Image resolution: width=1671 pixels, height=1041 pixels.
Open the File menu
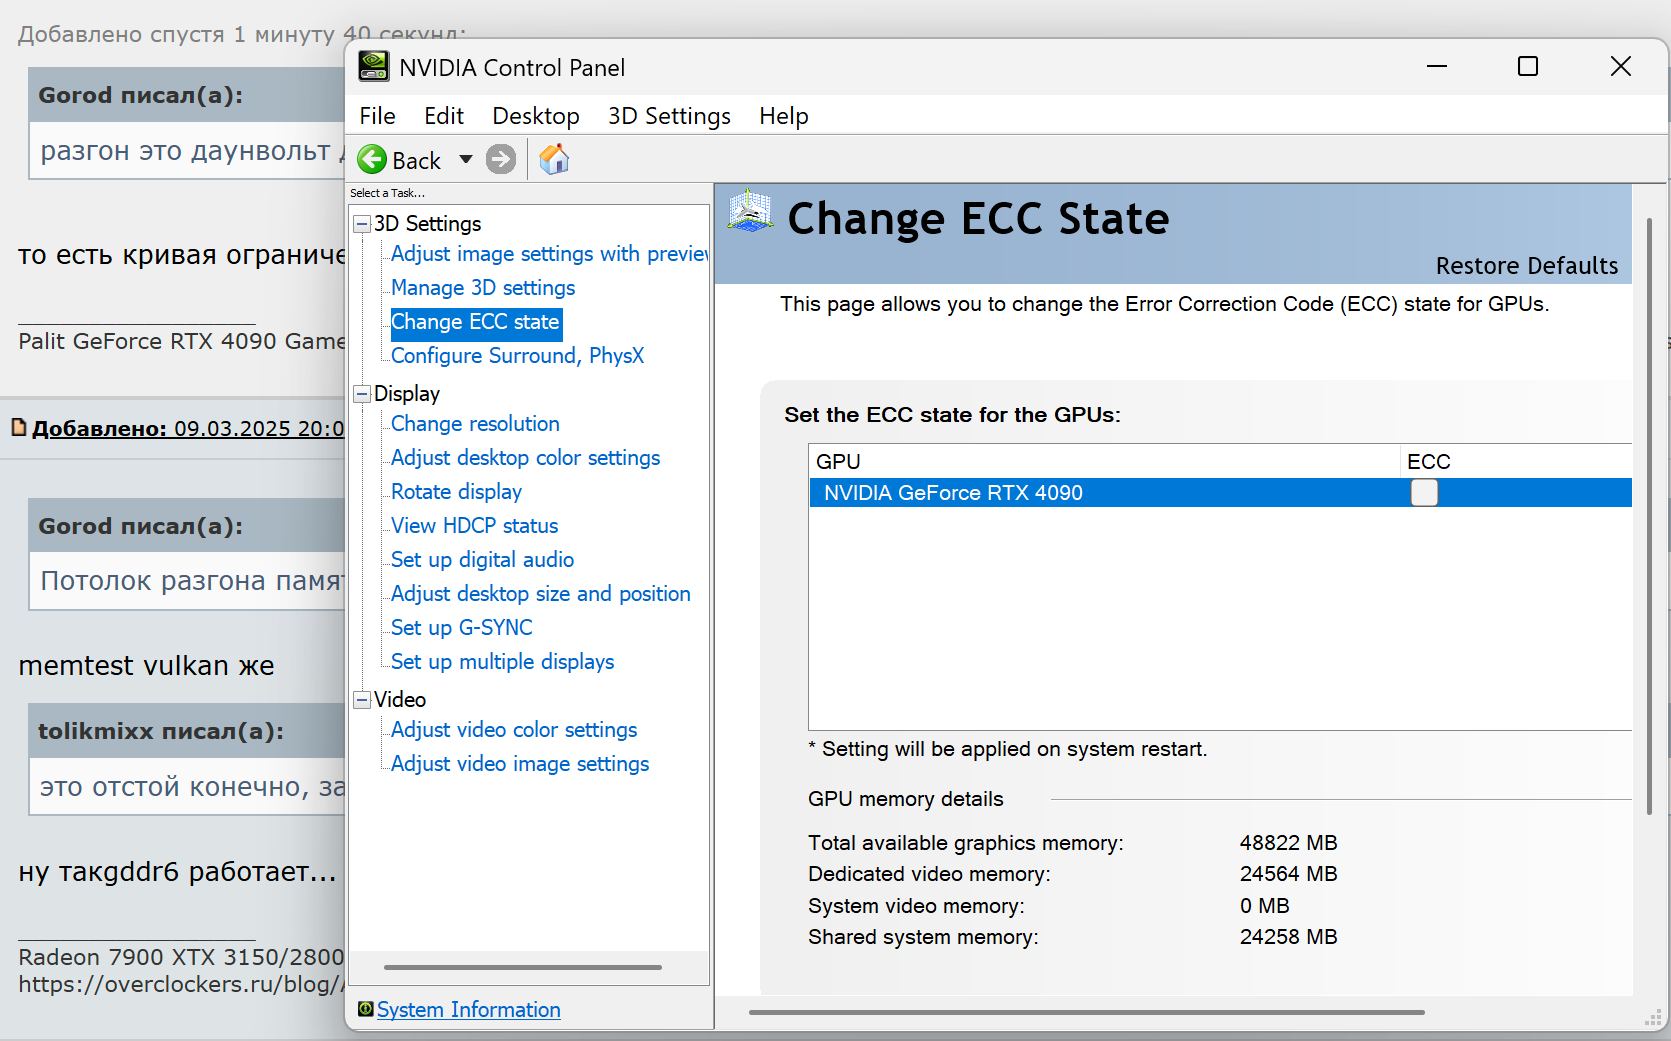377,116
